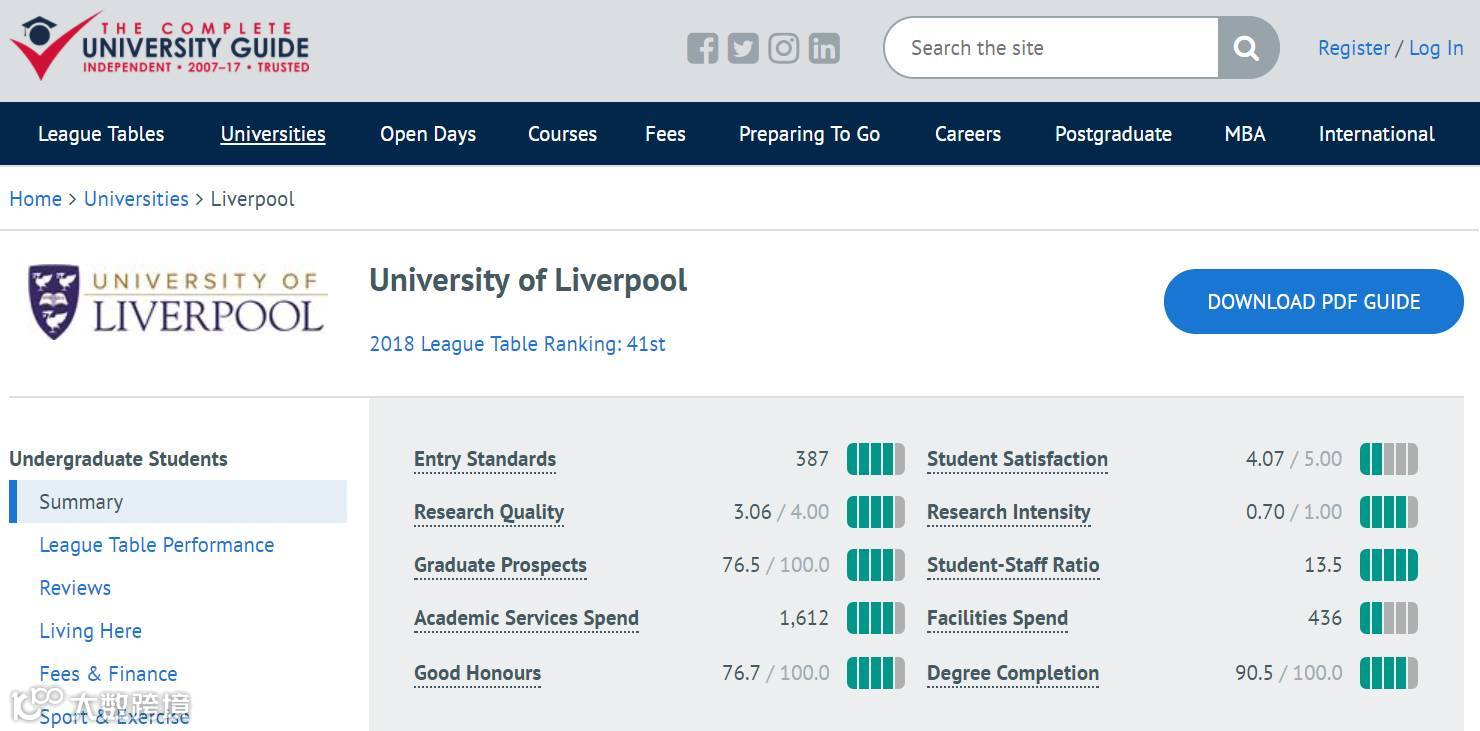Screen dimensions: 1480x731
Task: Click the University of Liverpool page heading
Action: (x=528, y=280)
